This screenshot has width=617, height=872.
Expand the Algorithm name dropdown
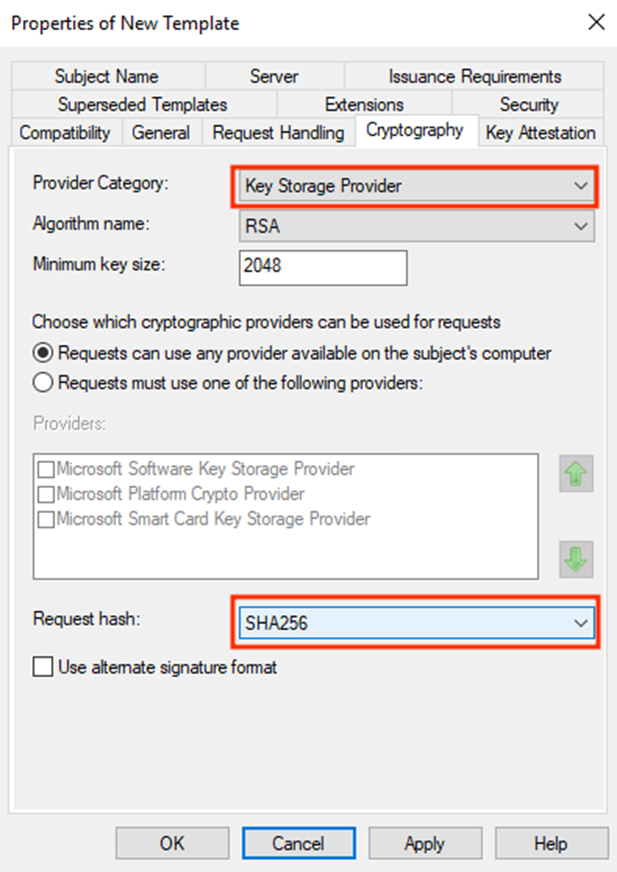(417, 226)
